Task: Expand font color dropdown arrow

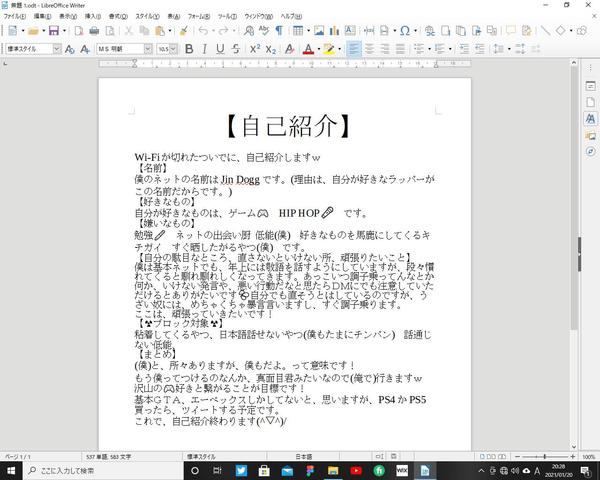Action: (318, 49)
